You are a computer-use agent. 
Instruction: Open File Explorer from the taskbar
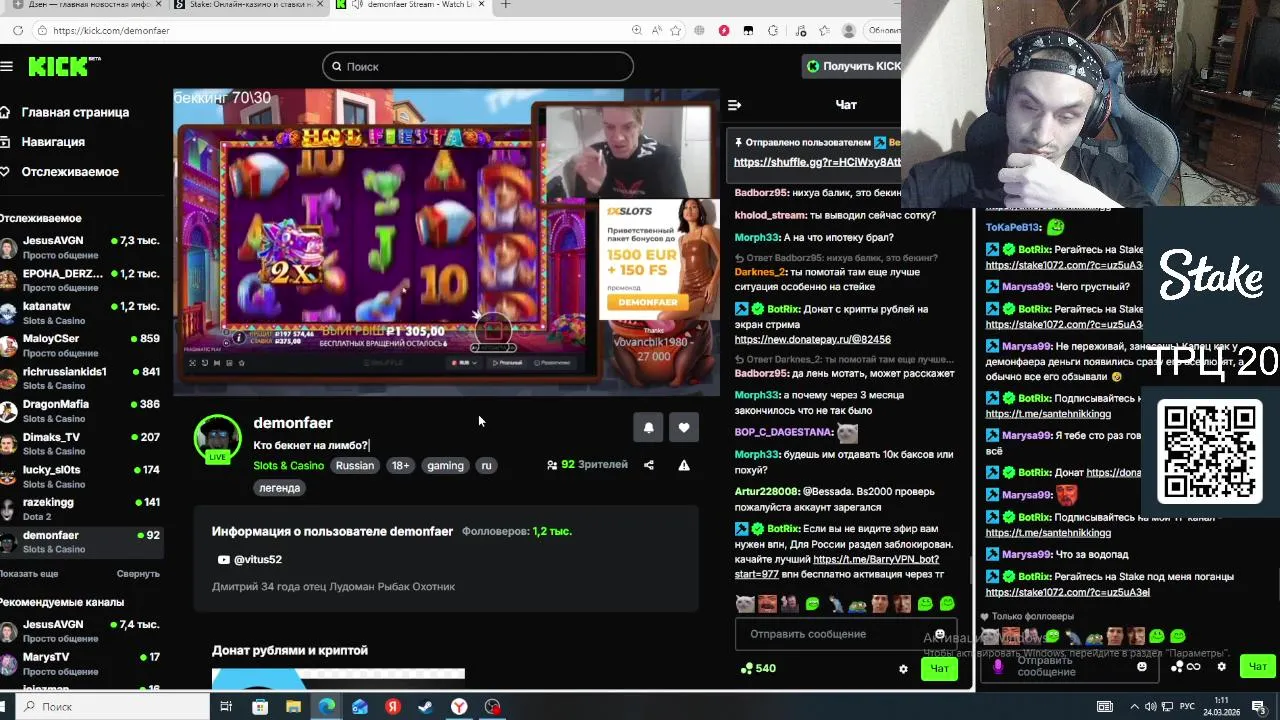click(x=293, y=707)
